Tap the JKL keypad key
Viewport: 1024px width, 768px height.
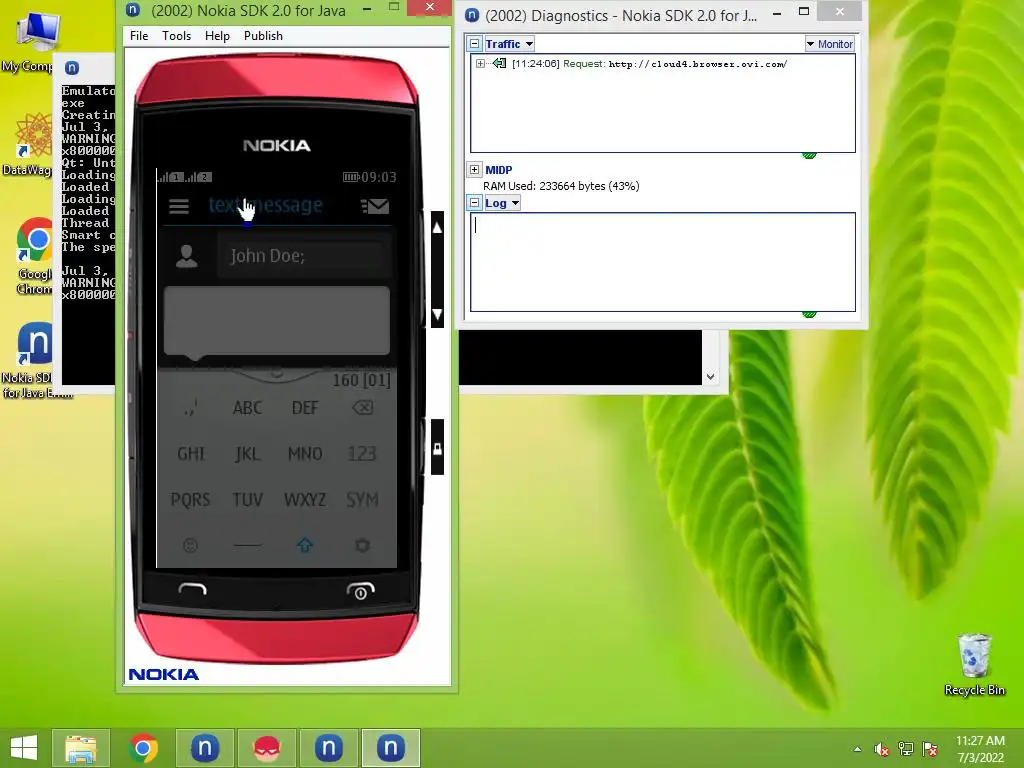[x=248, y=453]
